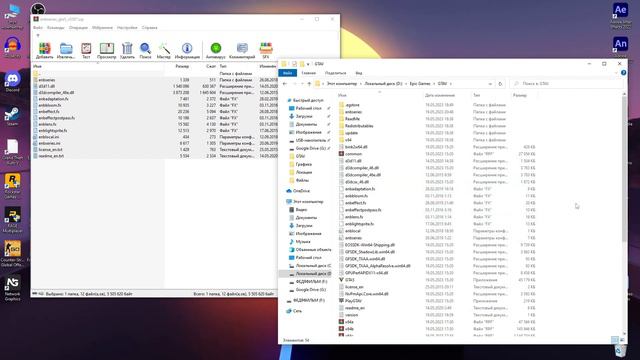Screen dimensions: 640x360
Task: Select Сеть in the navigation pane
Action: pos(294,311)
